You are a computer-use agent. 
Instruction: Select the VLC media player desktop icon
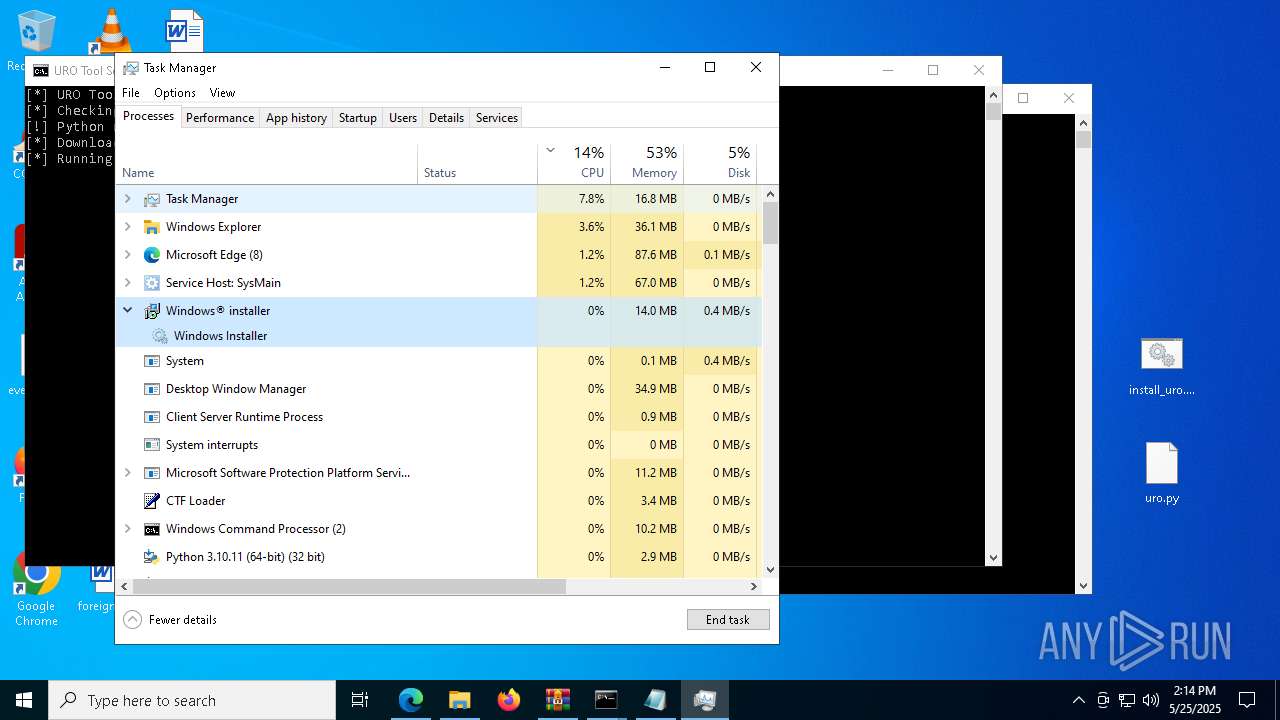click(111, 30)
